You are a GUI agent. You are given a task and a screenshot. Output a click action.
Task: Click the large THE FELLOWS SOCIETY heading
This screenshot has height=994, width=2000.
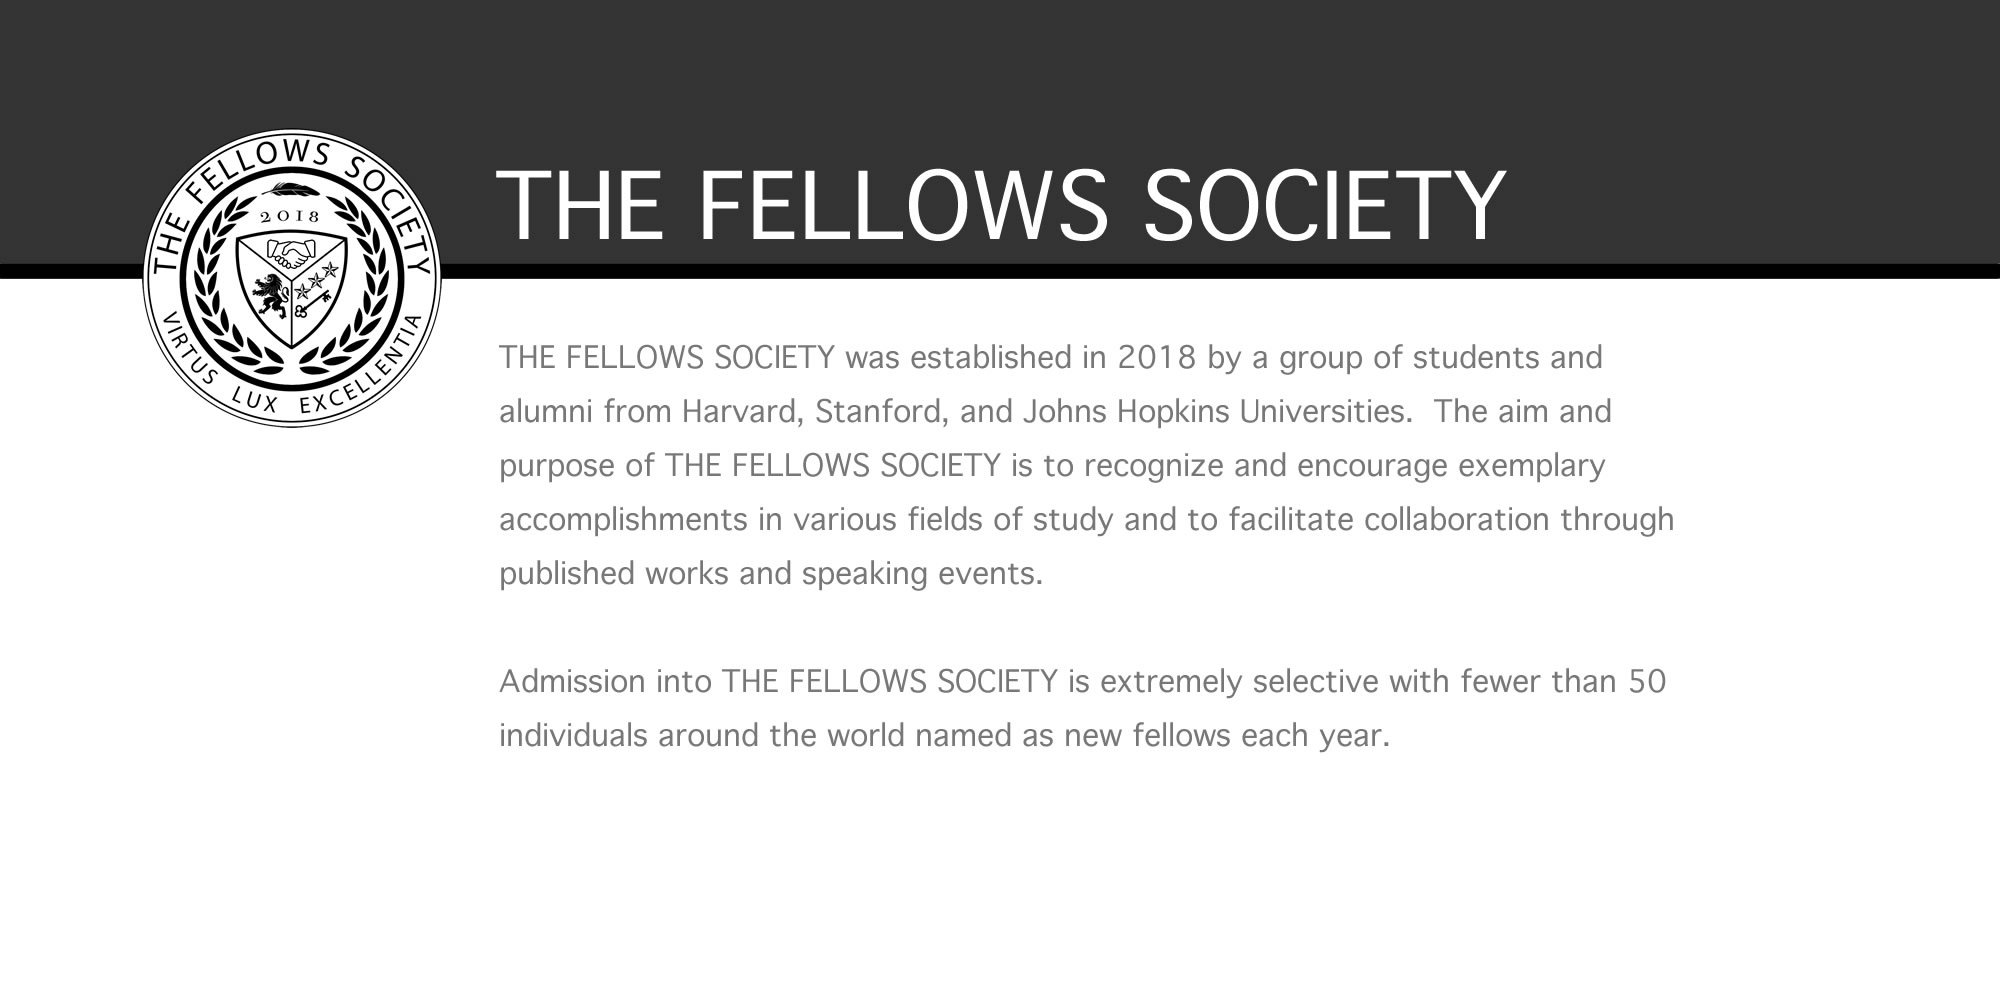click(x=1000, y=205)
